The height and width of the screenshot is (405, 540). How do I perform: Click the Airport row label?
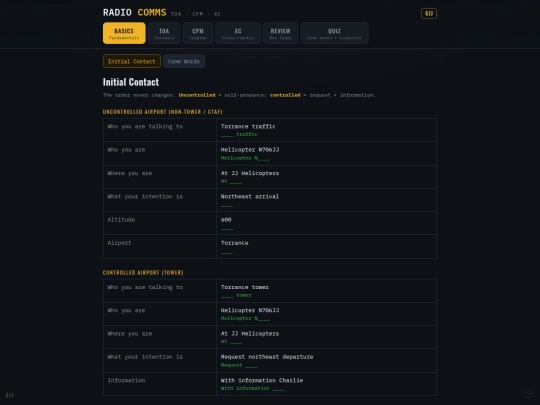coord(119,243)
